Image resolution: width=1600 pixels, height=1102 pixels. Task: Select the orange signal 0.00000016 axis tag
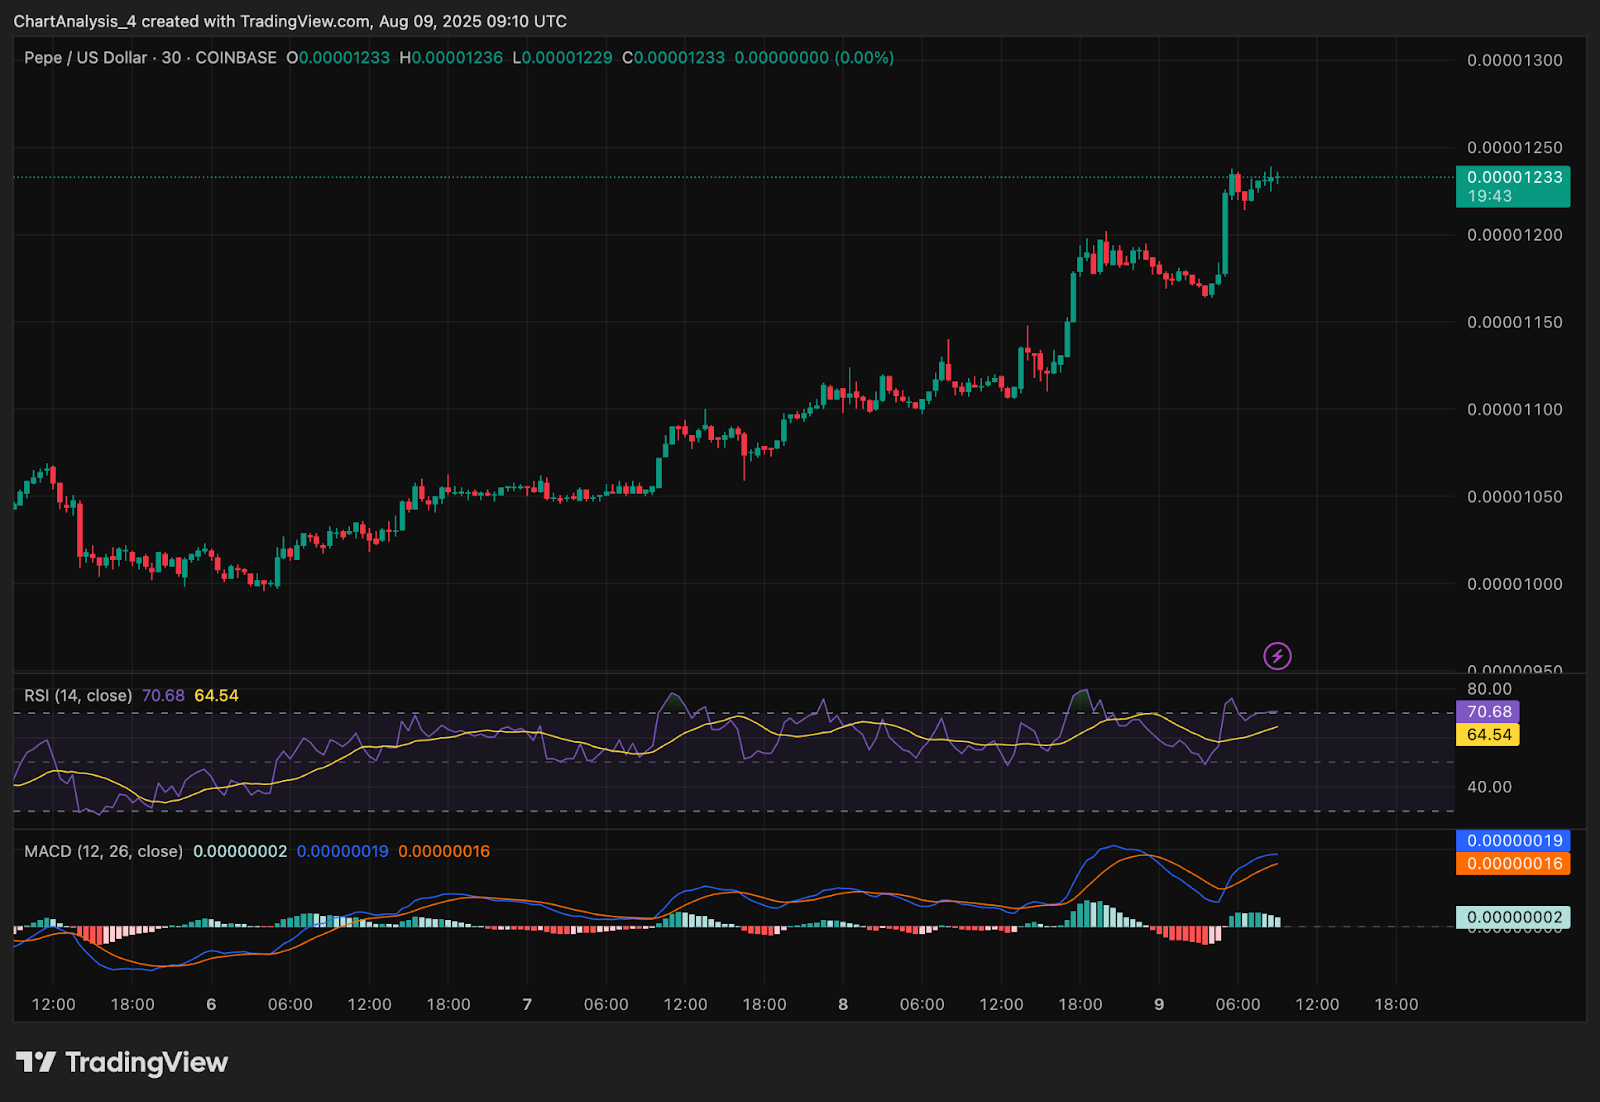1513,864
